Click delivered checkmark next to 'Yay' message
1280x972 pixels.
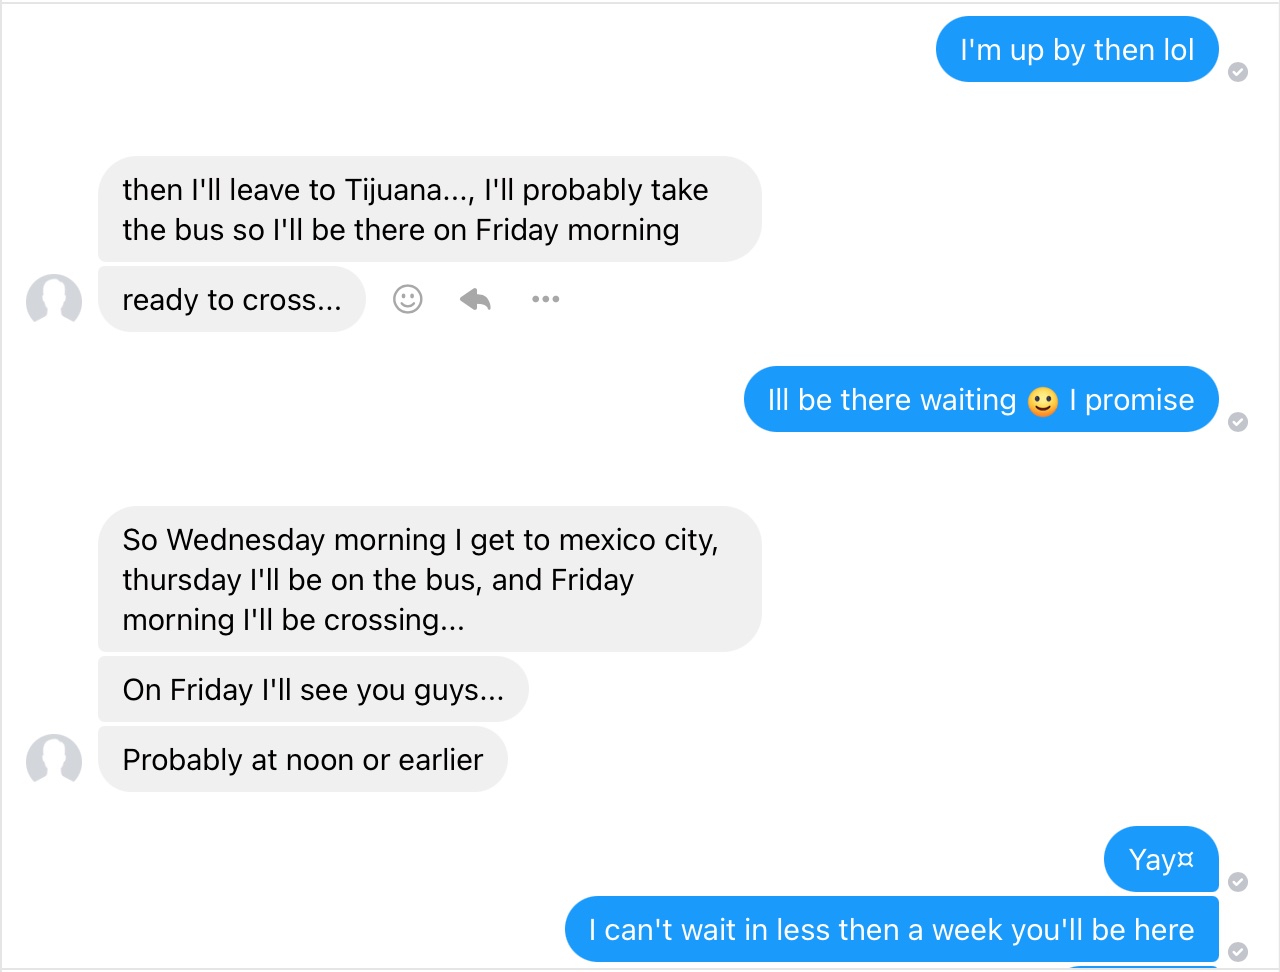[1238, 881]
